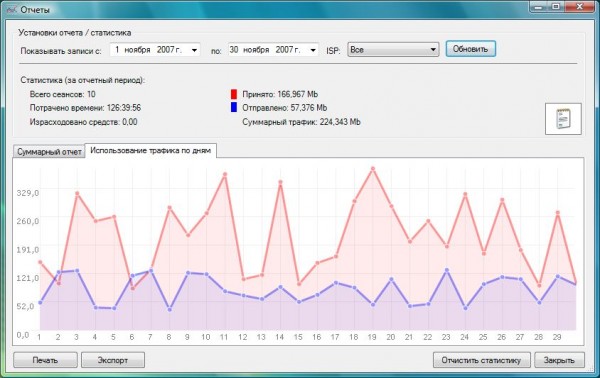Click y-axis label 329,0
600x378 pixels.
[x=28, y=193]
